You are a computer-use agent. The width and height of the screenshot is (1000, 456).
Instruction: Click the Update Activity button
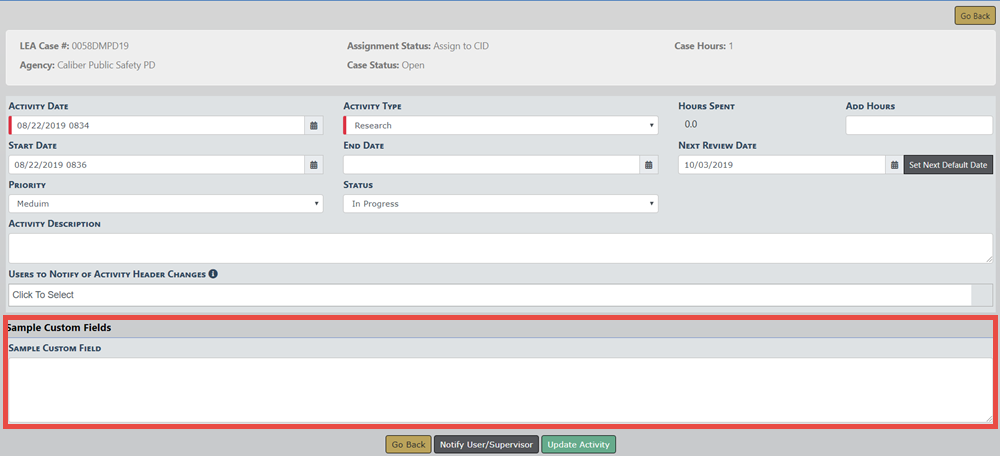tap(579, 444)
